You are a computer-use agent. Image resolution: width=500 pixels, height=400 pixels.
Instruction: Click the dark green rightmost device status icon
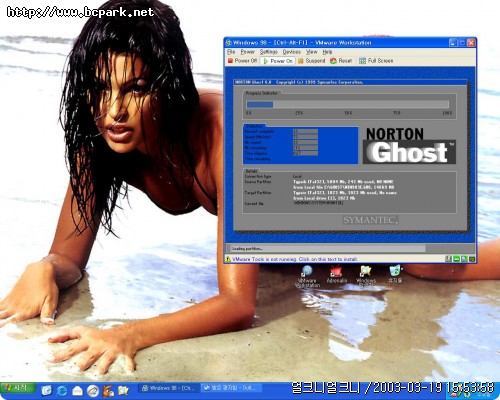[x=472, y=259]
